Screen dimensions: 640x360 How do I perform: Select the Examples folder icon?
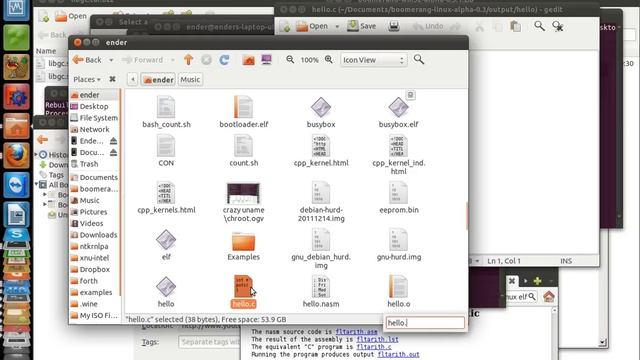243,241
